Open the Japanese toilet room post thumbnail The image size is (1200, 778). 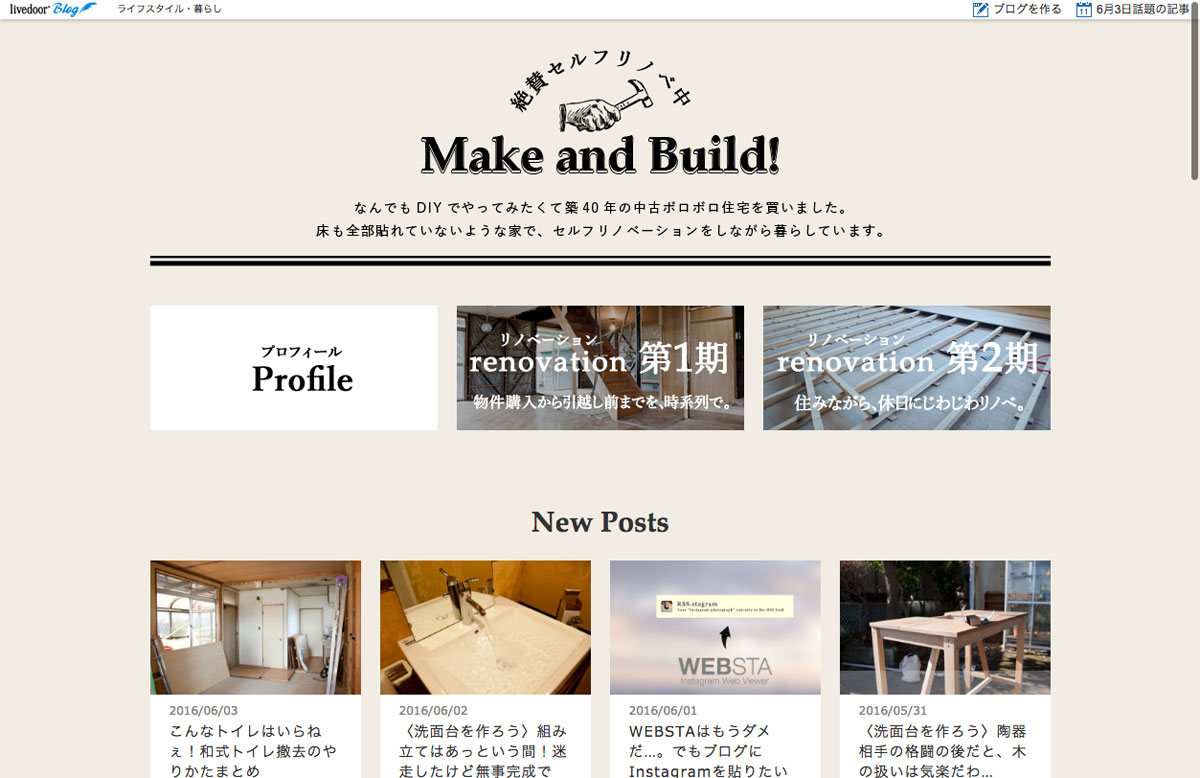[255, 627]
